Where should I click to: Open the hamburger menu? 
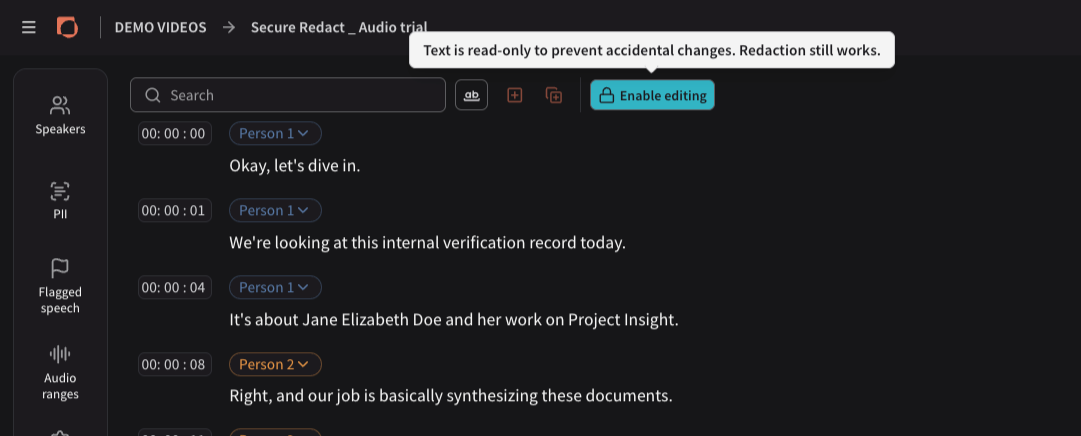pos(28,28)
